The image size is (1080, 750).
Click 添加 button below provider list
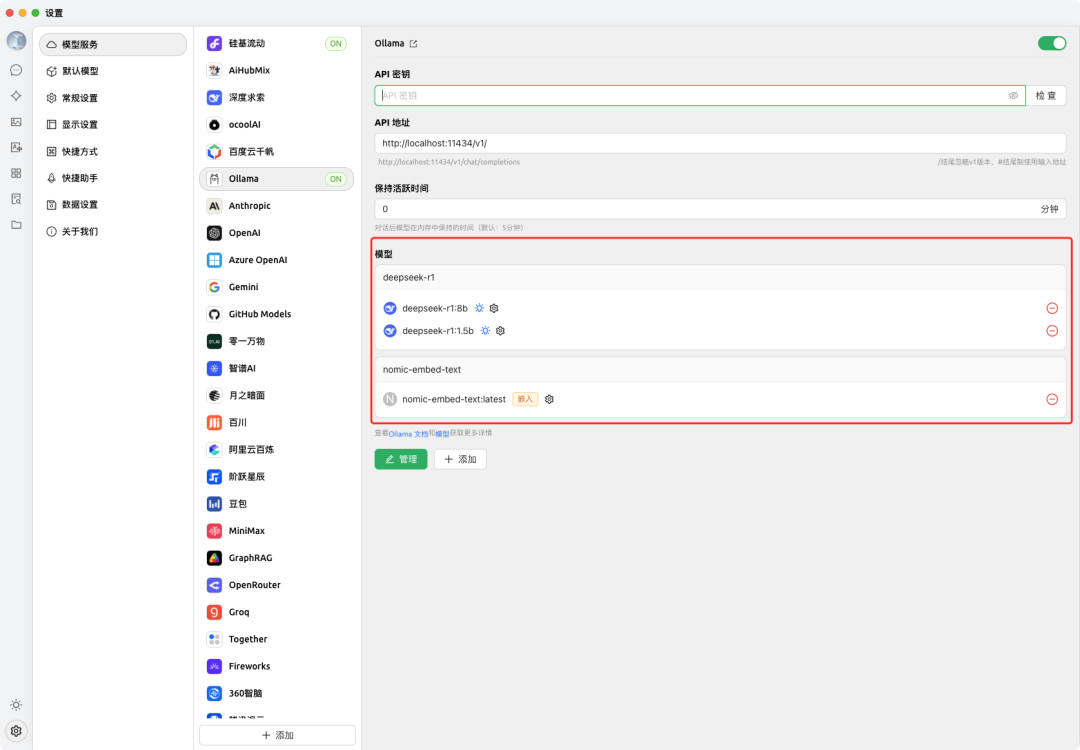[278, 735]
